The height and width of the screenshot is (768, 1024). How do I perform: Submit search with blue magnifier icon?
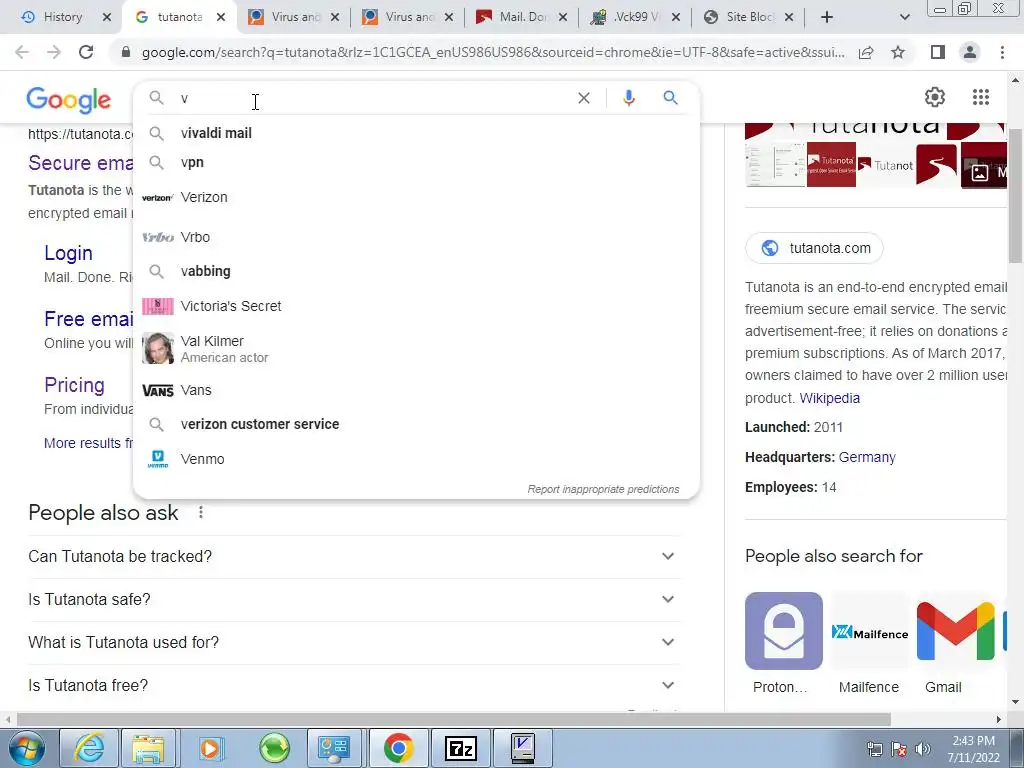click(x=670, y=98)
